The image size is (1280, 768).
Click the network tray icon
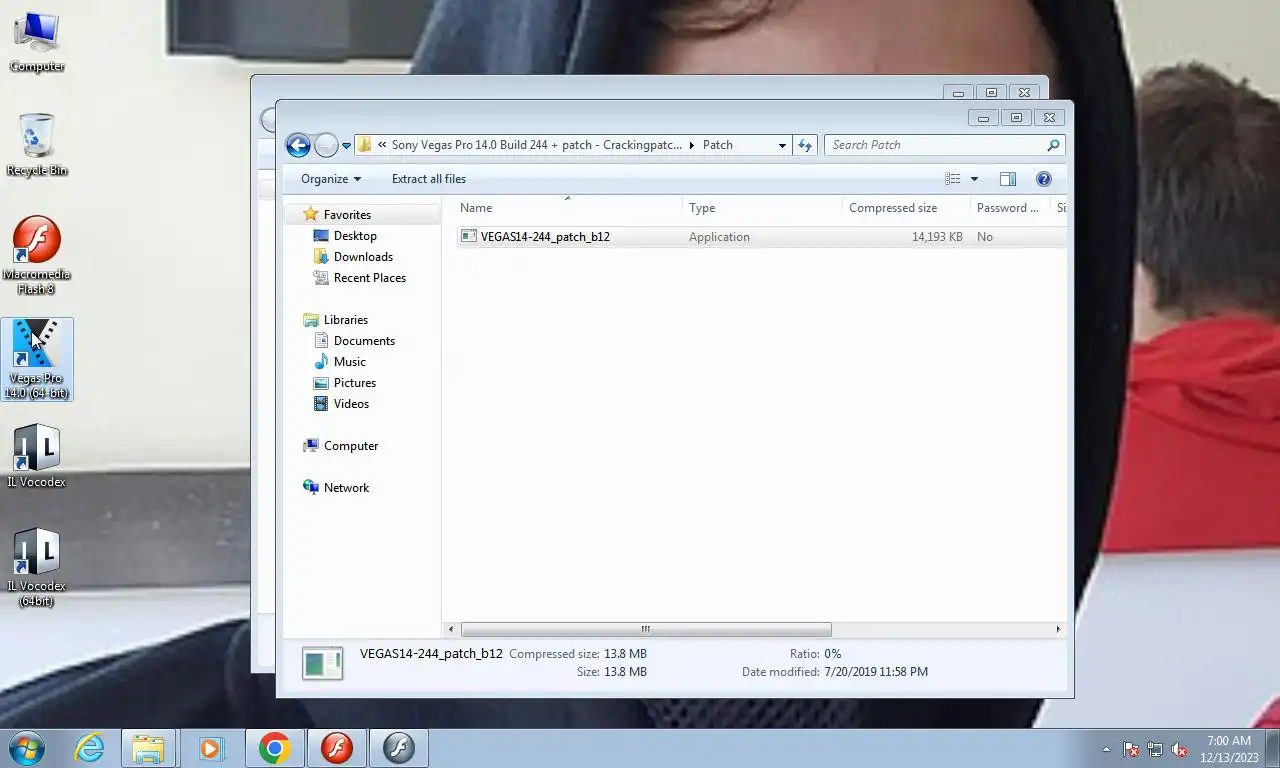click(1155, 749)
